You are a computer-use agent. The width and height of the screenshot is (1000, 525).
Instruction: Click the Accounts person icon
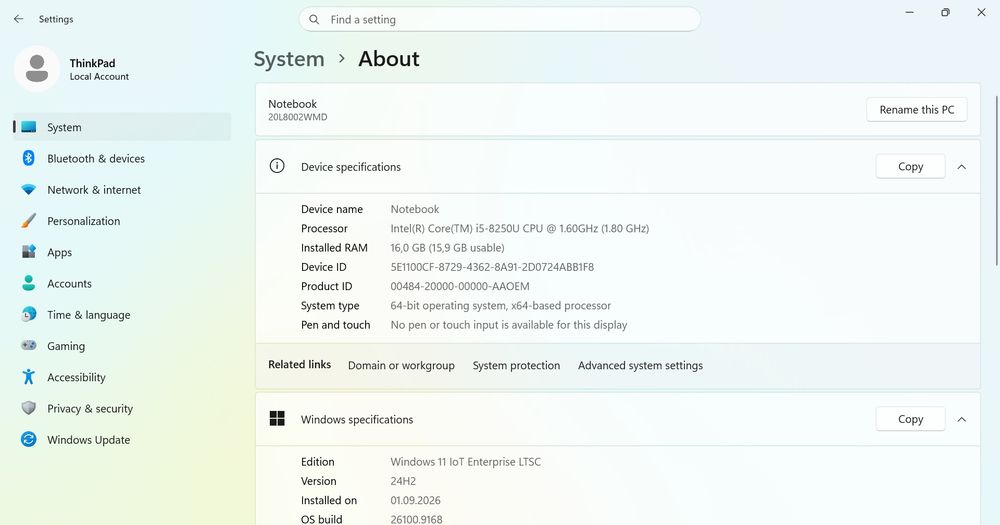point(29,283)
